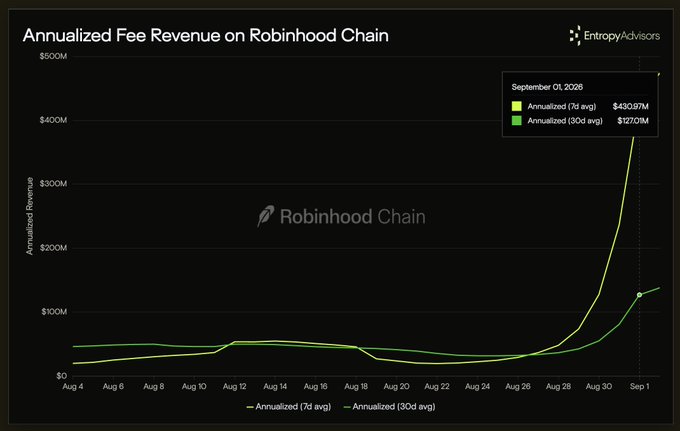Click the Annualized (30d avg) label in tooltip
This screenshot has height=431, width=680.
[x=565, y=121]
